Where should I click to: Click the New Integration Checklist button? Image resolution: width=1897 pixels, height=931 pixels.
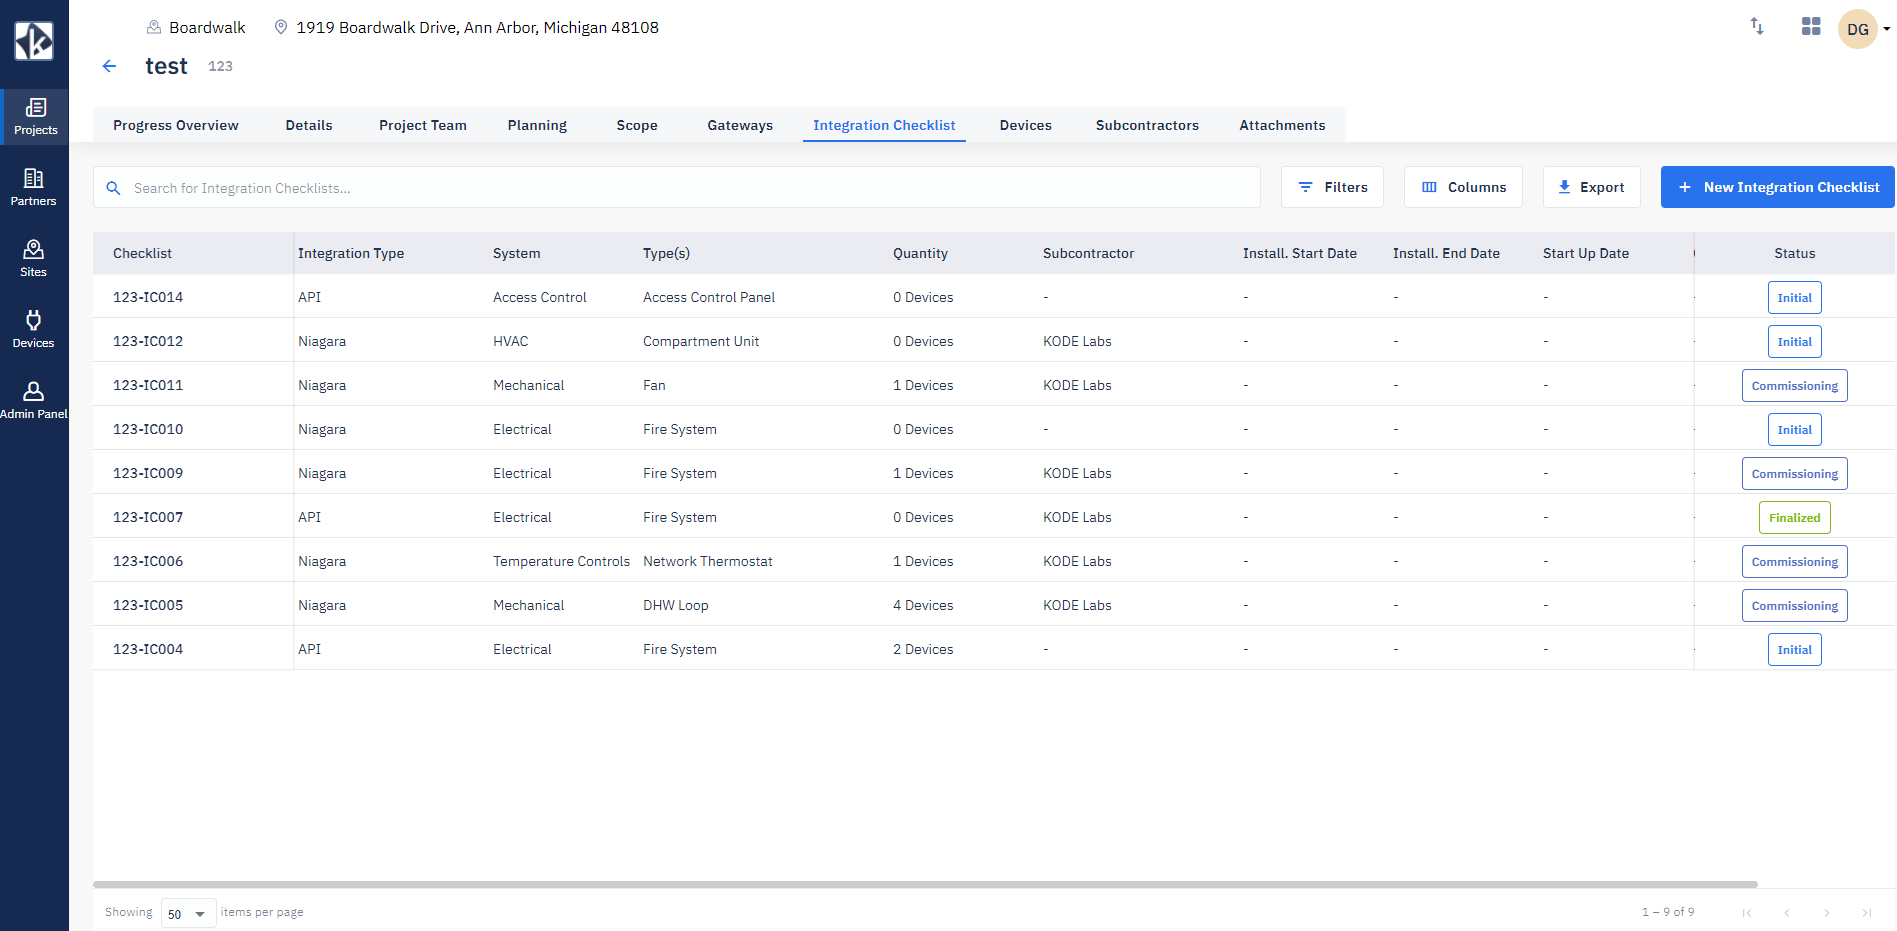tap(1777, 187)
